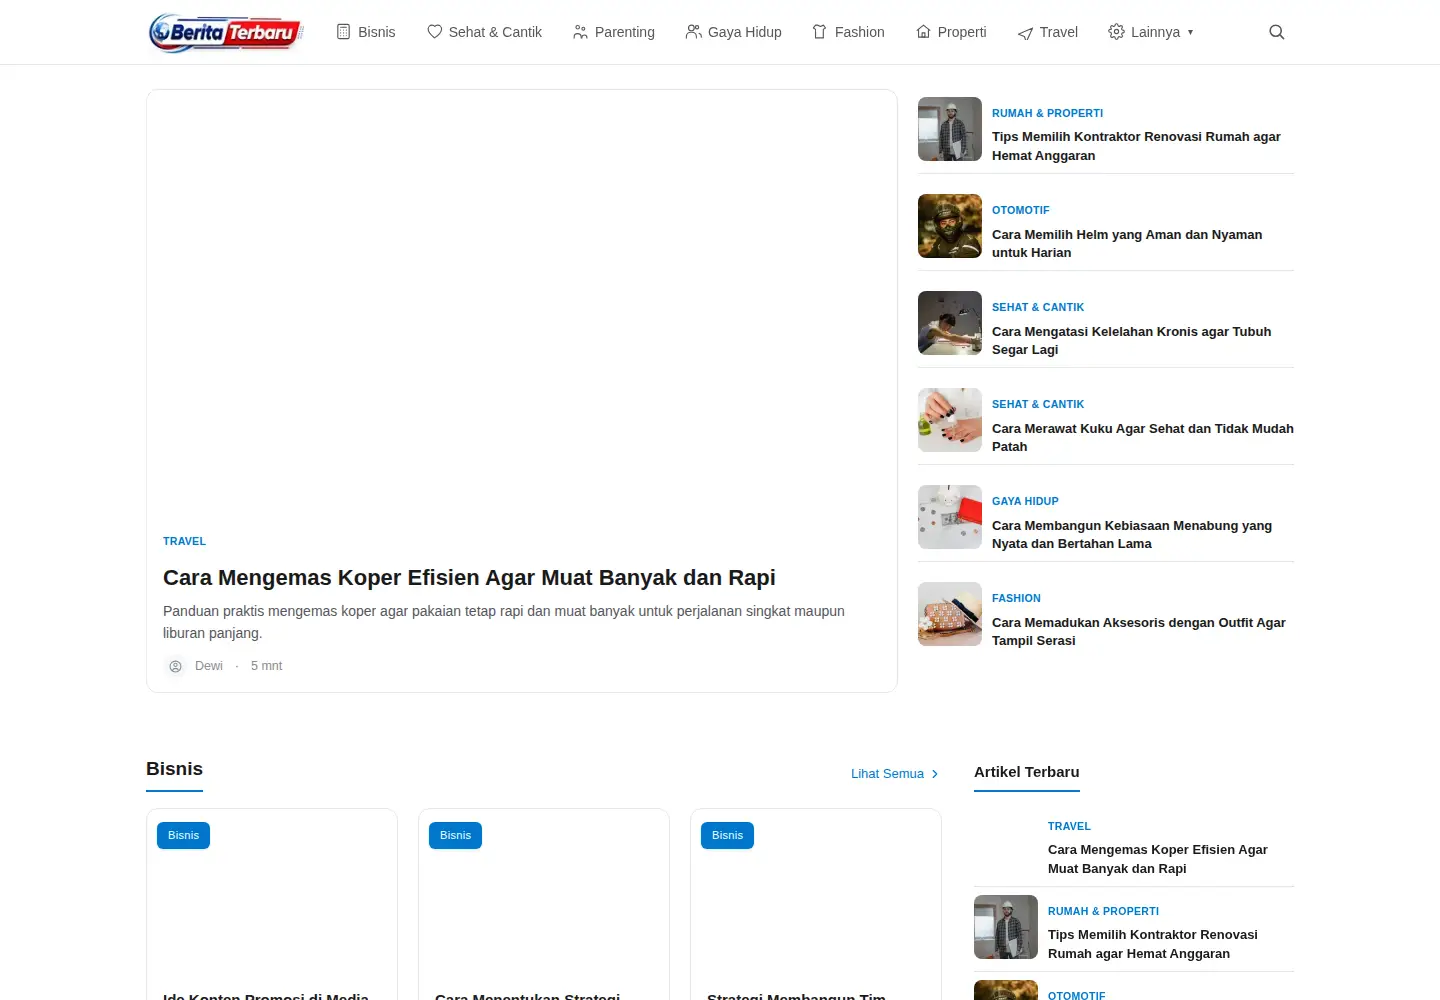The width and height of the screenshot is (1440, 1000).
Task: Open Cara Mengatasi Kelelahan Kronis article
Action: click(x=1131, y=340)
